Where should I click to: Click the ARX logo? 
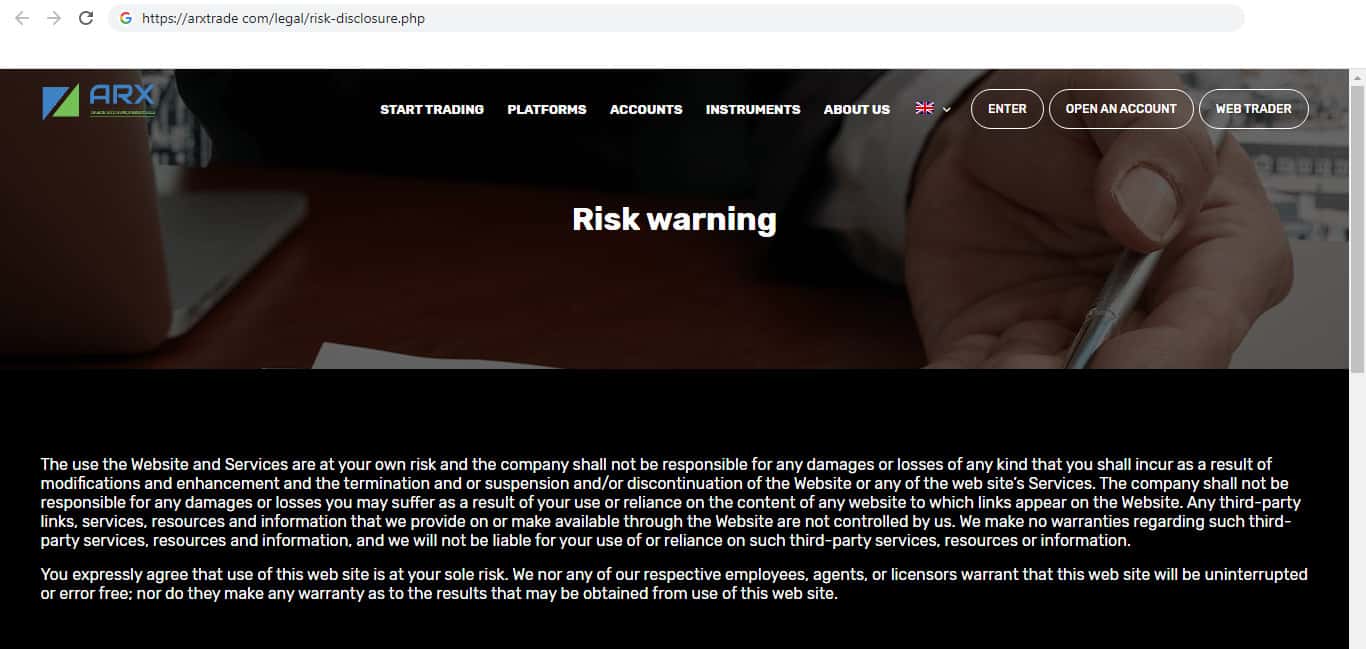(99, 101)
